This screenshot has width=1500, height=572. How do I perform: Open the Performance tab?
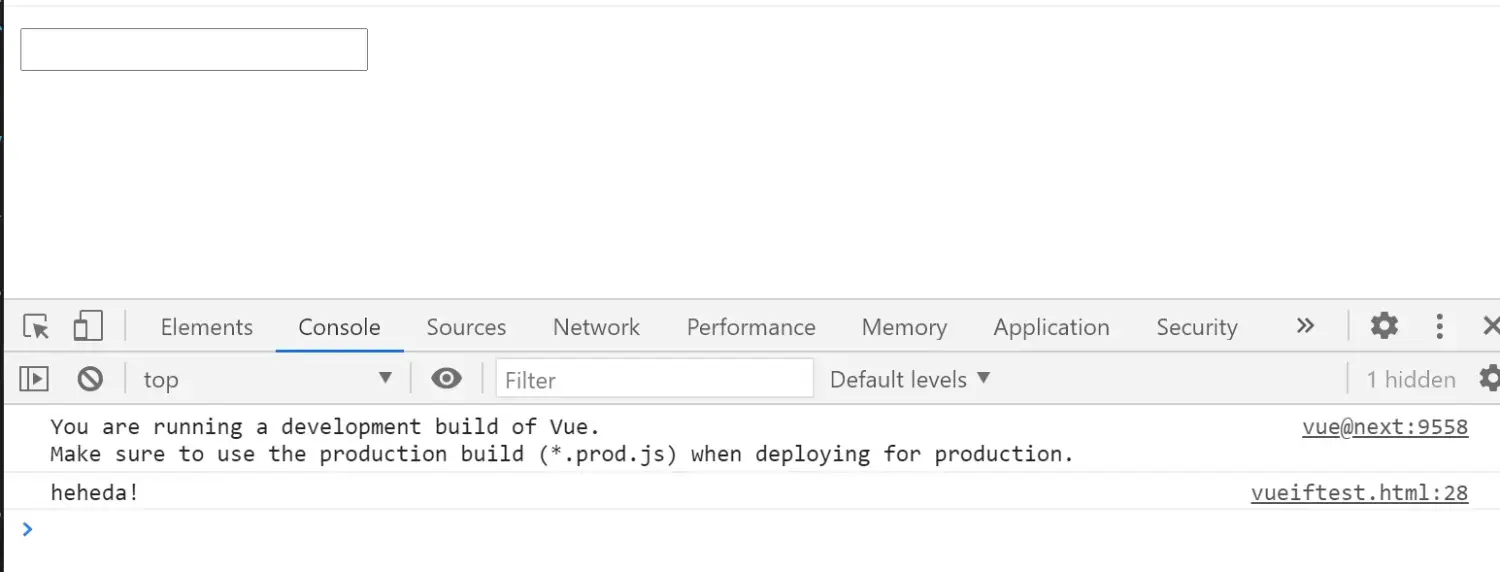[751, 327]
